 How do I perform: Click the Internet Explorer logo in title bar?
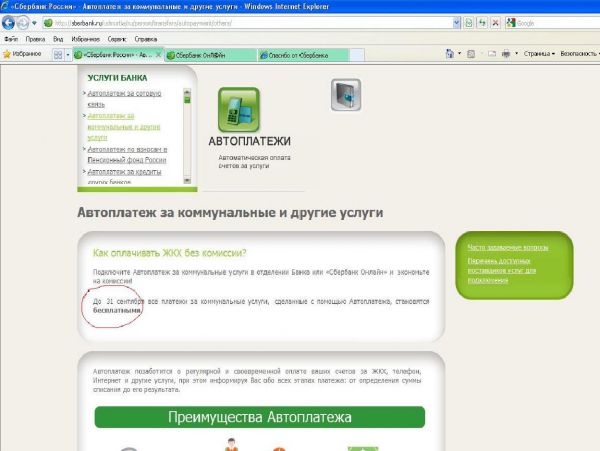pos(4,6)
